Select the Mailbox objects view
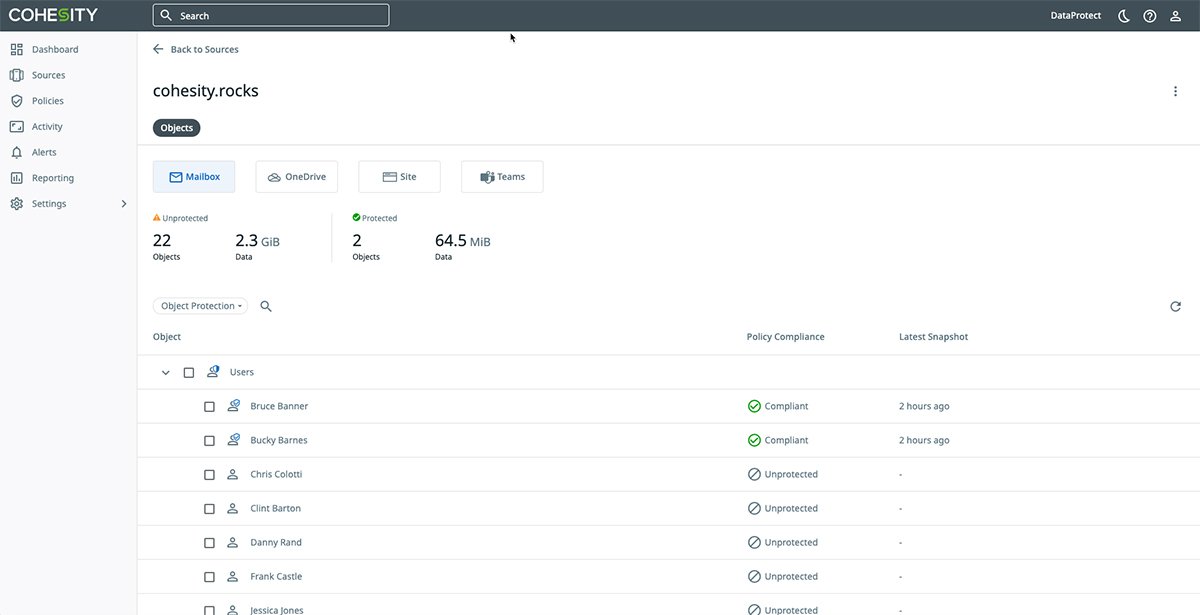Screen dimensions: 1200x615 point(193,176)
